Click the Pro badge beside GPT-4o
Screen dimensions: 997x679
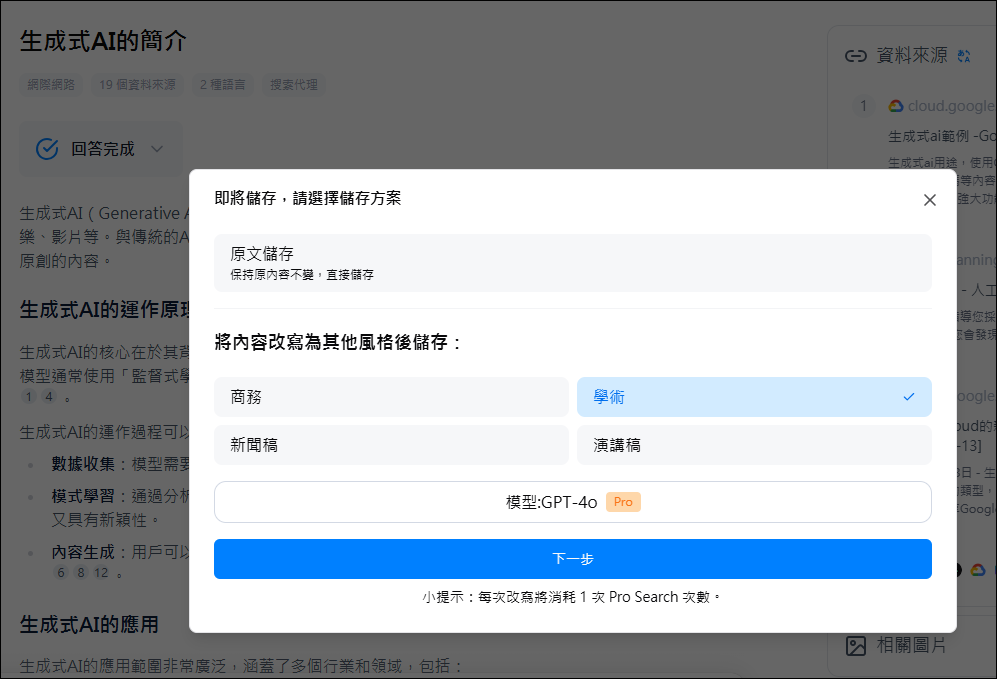[623, 502]
